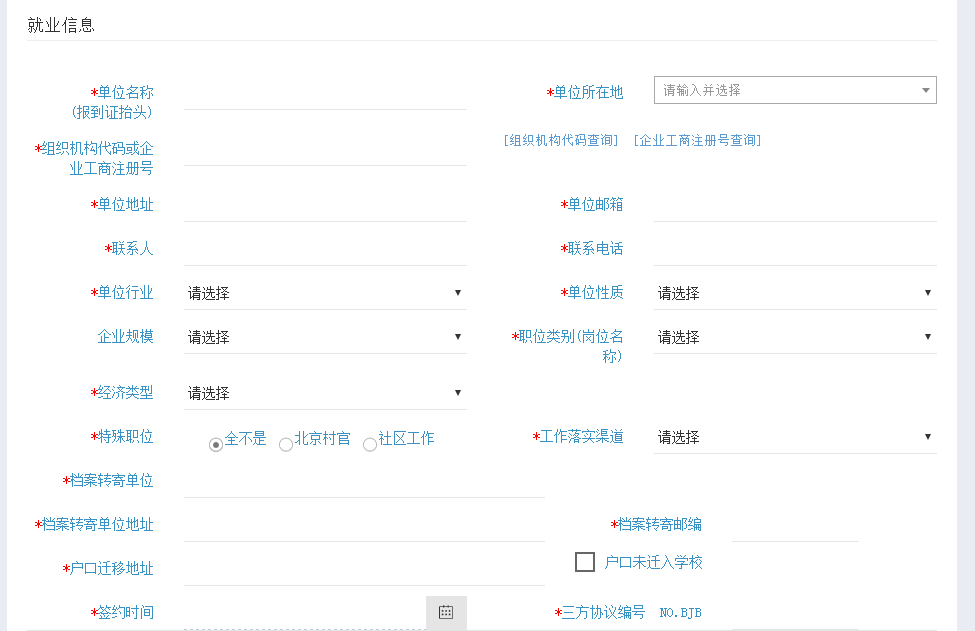Click the 单位名称 input field

(x=325, y=93)
